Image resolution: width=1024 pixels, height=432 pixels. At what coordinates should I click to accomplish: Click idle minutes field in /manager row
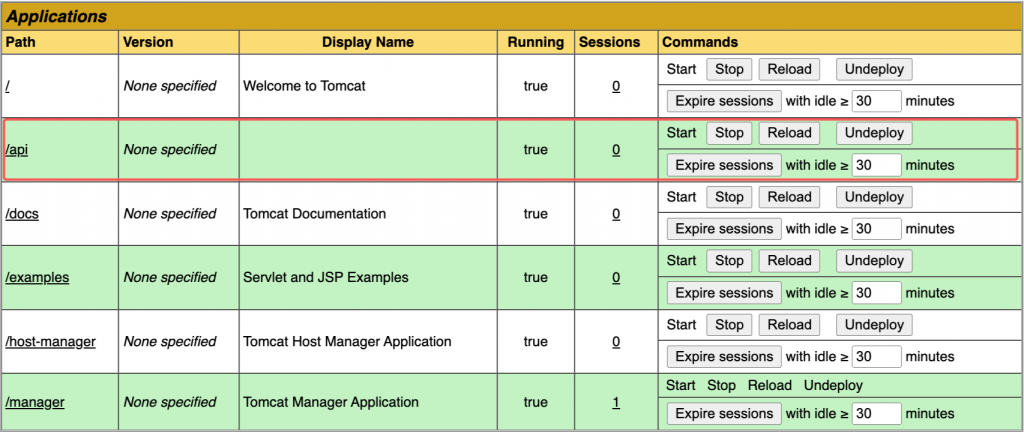[876, 414]
